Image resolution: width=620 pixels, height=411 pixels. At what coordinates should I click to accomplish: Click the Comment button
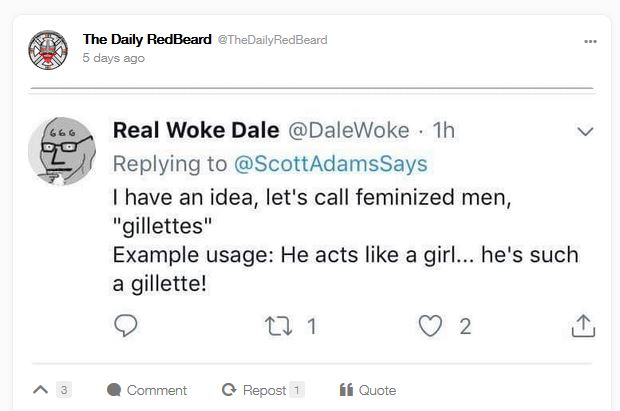[146, 390]
